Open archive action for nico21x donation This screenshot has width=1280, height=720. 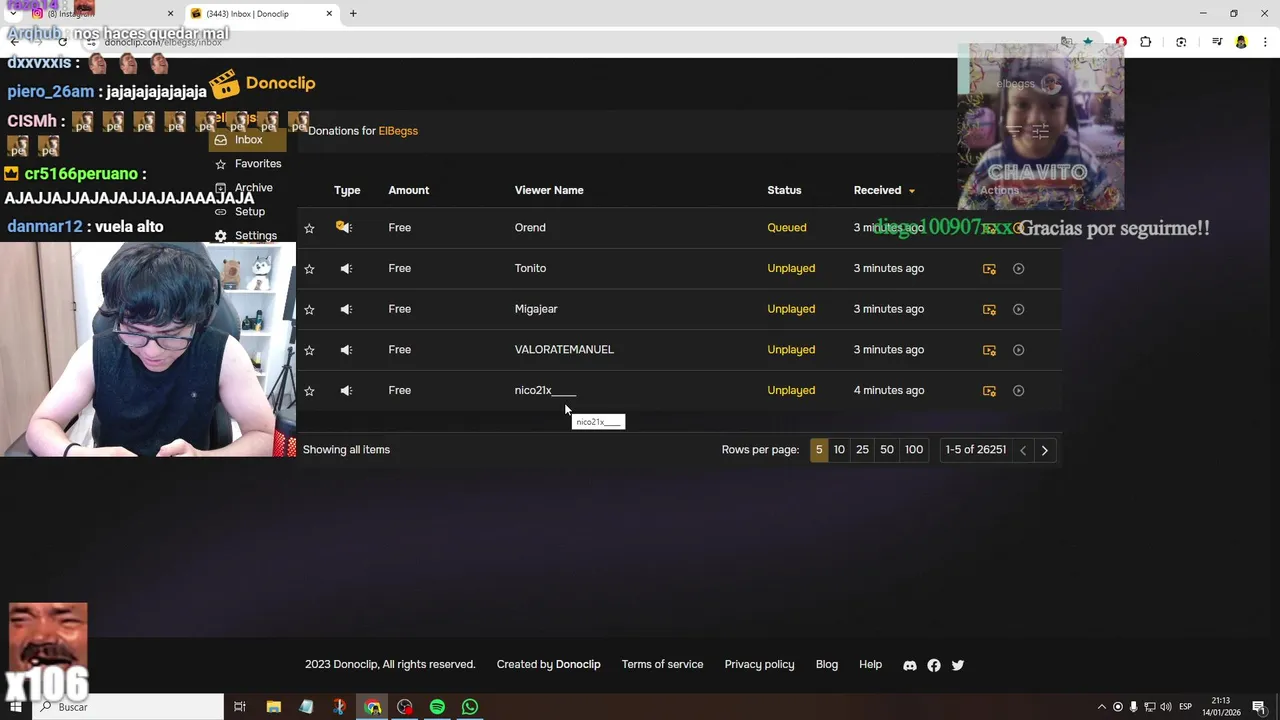[x=989, y=391]
